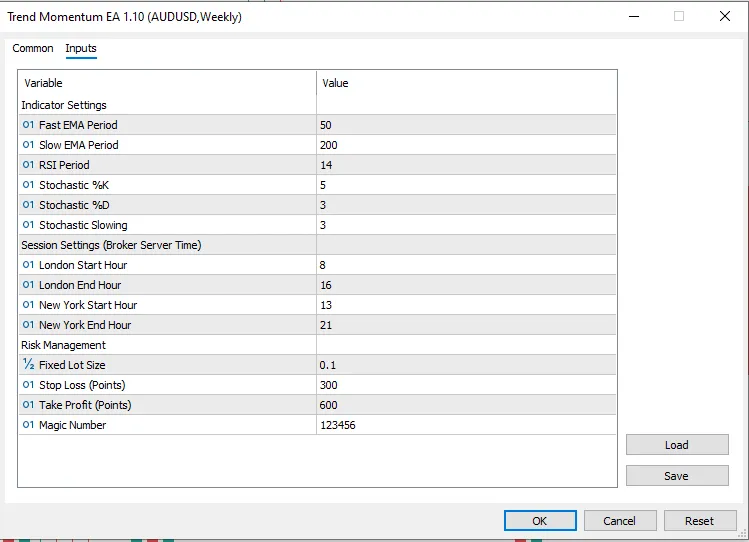Click the icon next to Stop Loss (Points)
749x542 pixels.
tap(28, 385)
